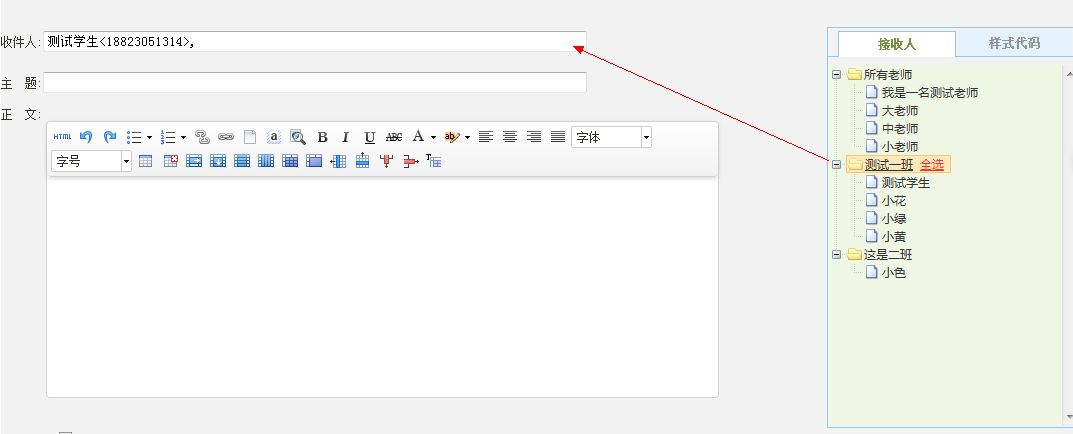Collapse the 这是二班 tree folder
1073x434 pixels.
pyautogui.click(x=836, y=254)
